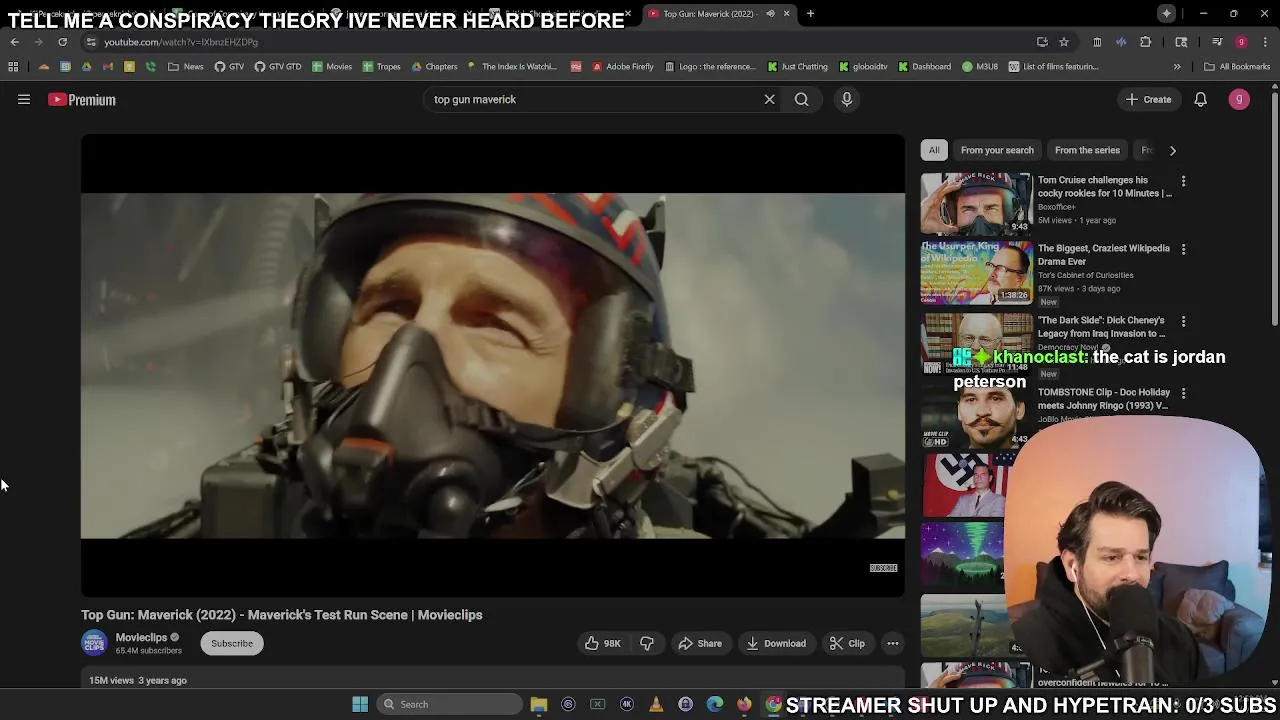This screenshot has height=720, width=1280.
Task: Go back in browser history
Action: 14,42
